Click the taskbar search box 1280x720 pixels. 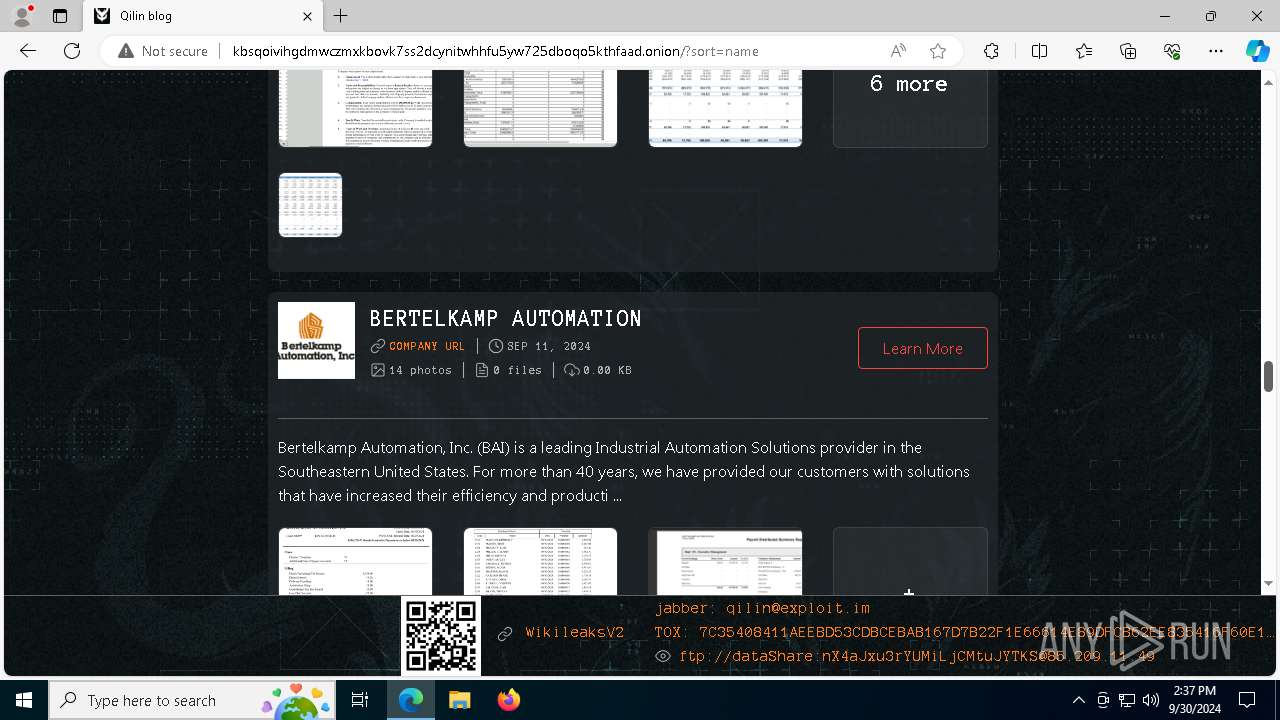tap(192, 700)
